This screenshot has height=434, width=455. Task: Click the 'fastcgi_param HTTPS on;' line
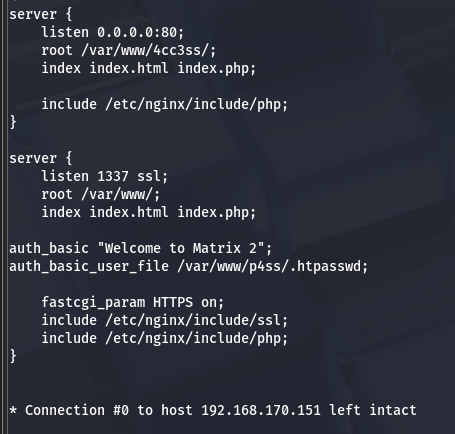pos(133,303)
